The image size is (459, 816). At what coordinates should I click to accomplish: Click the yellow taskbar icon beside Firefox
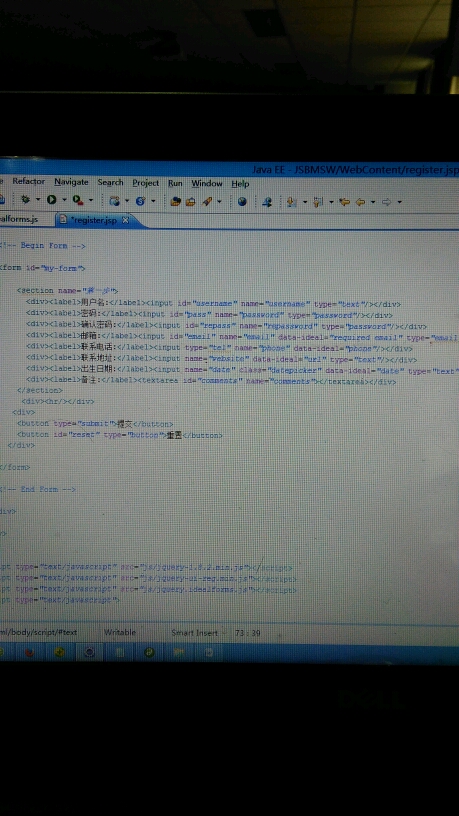[x=59, y=652]
